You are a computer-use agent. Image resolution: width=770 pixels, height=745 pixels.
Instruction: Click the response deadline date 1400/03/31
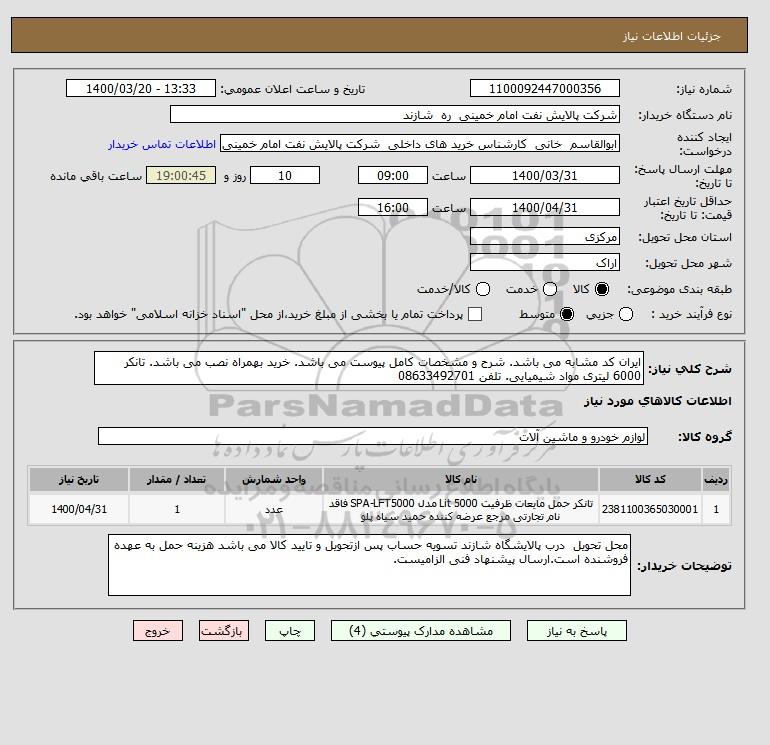pyautogui.click(x=545, y=175)
